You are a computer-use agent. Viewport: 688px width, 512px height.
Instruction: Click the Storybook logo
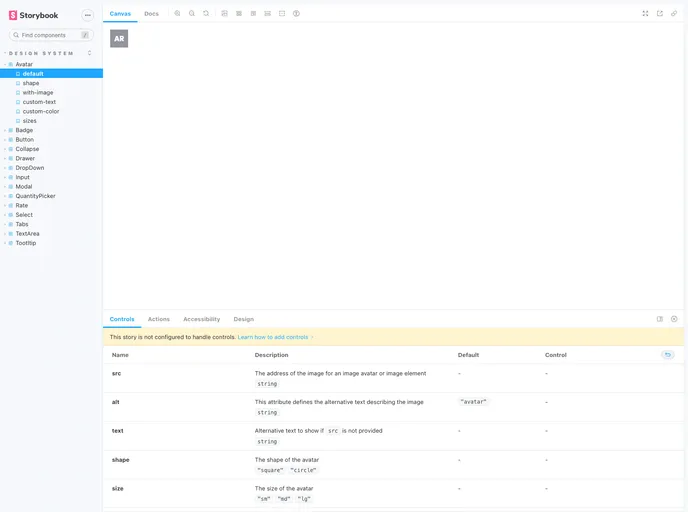(x=33, y=15)
